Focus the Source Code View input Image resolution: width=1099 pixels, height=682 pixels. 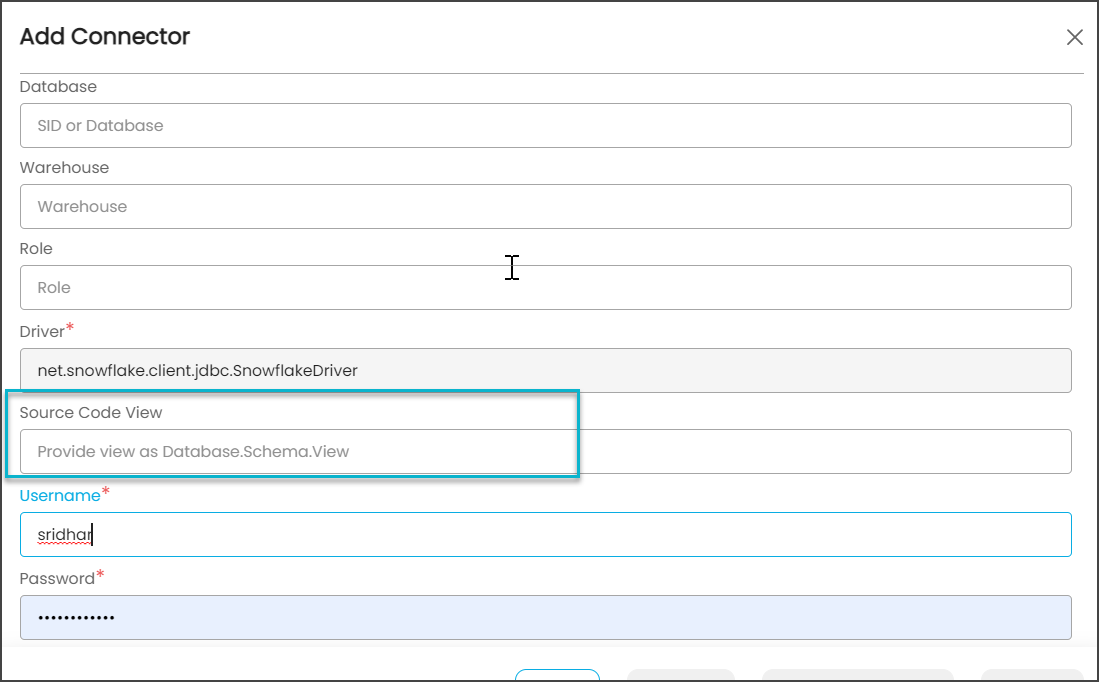(x=545, y=452)
